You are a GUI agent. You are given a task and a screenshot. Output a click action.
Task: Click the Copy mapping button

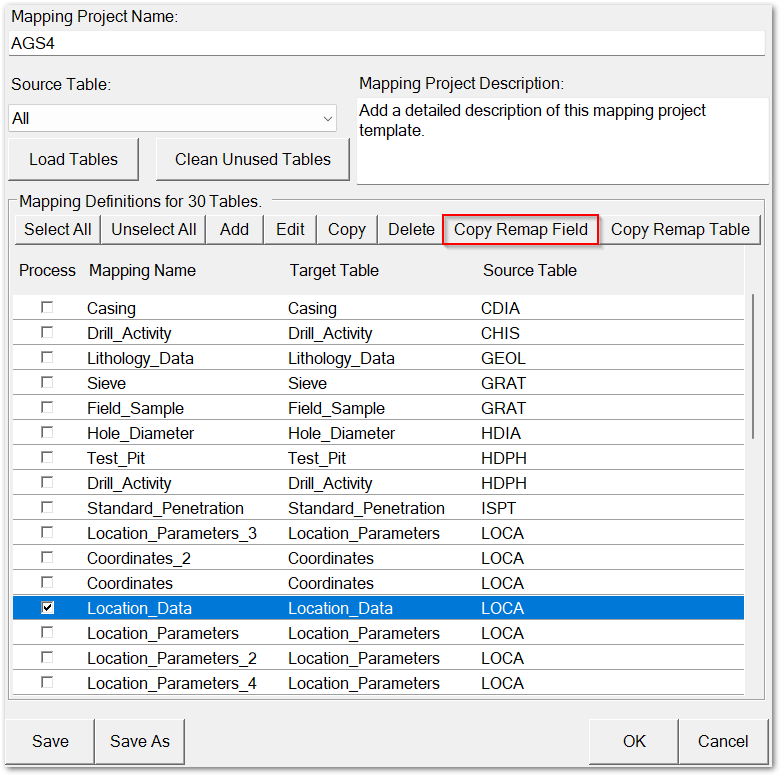pyautogui.click(x=347, y=230)
